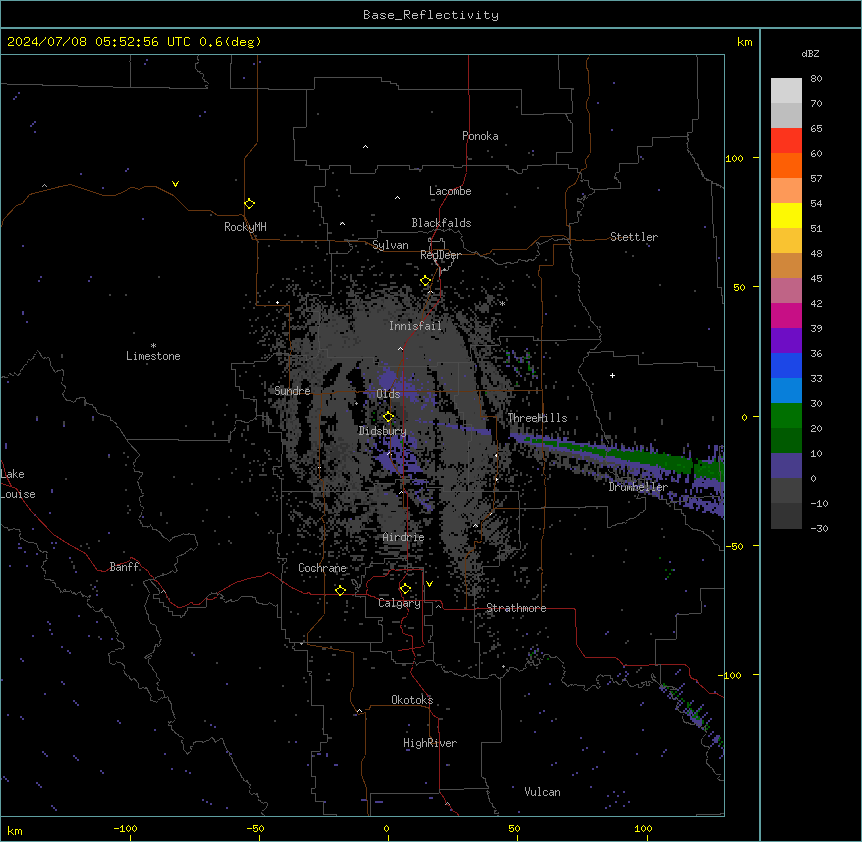The width and height of the screenshot is (862, 842).
Task: Click the Cochrane city label
Action: point(322,568)
